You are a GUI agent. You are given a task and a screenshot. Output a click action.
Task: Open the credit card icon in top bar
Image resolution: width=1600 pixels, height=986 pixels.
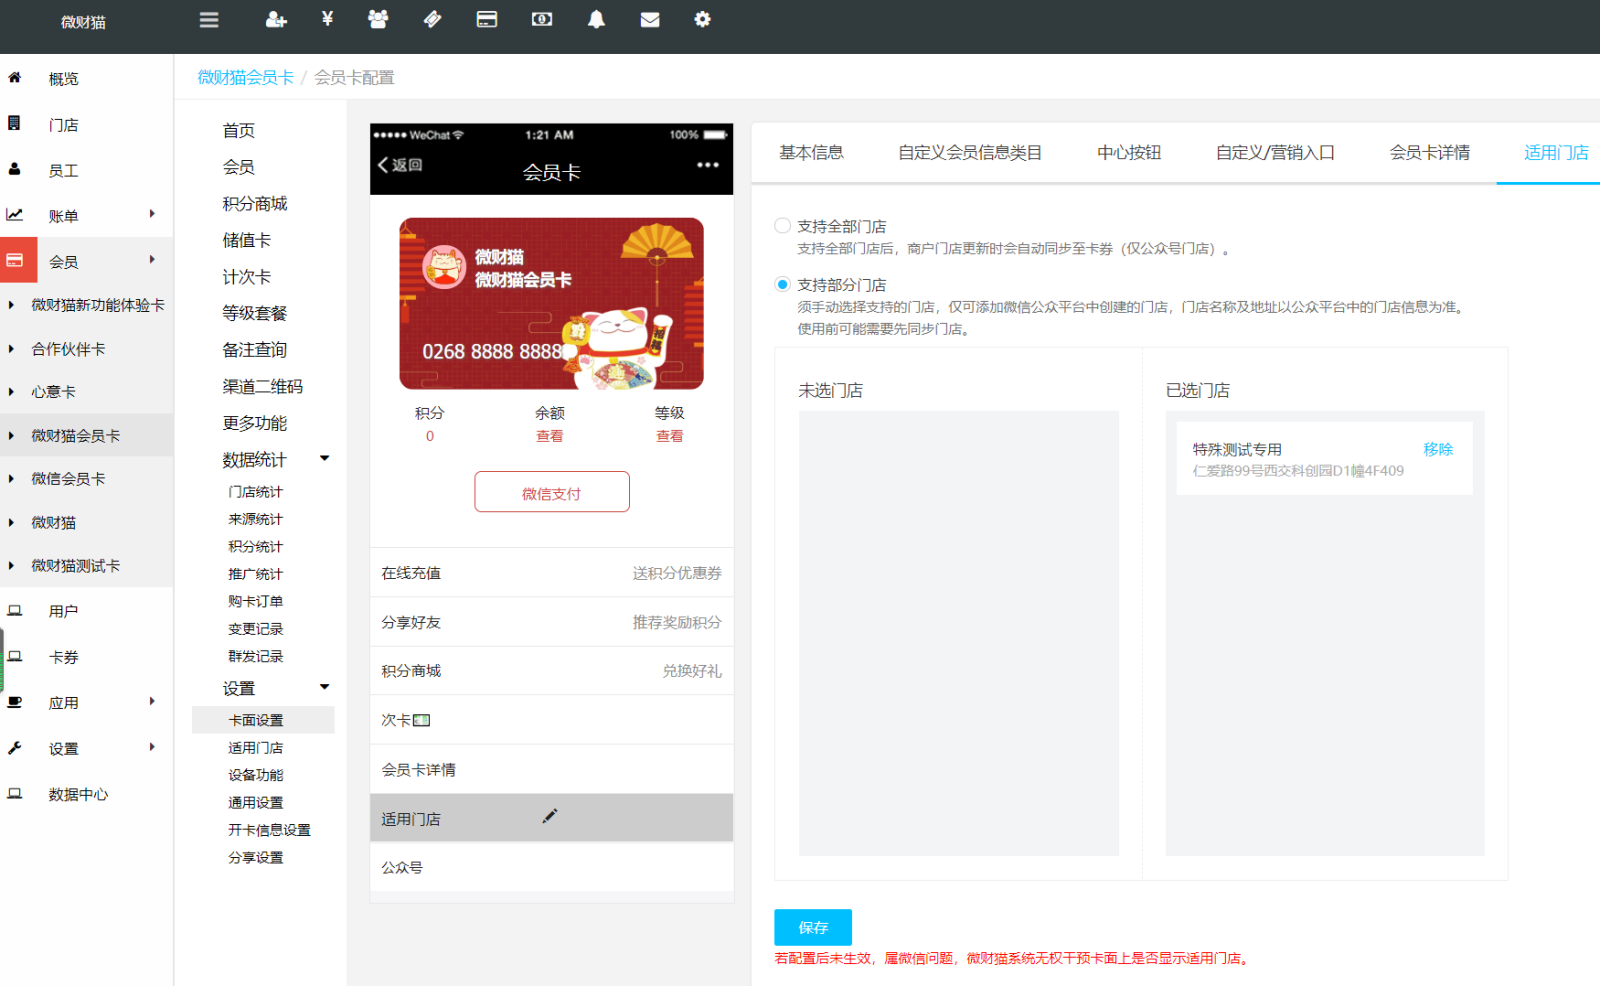487,19
